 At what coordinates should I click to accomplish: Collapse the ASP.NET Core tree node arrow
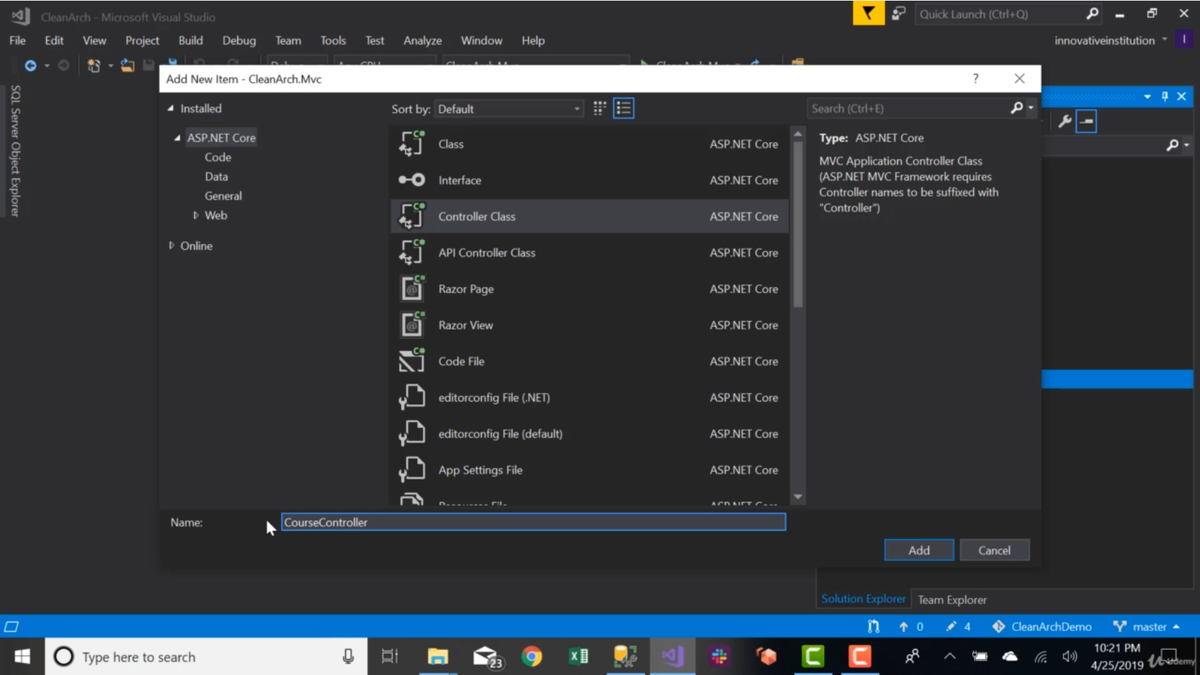click(x=178, y=137)
